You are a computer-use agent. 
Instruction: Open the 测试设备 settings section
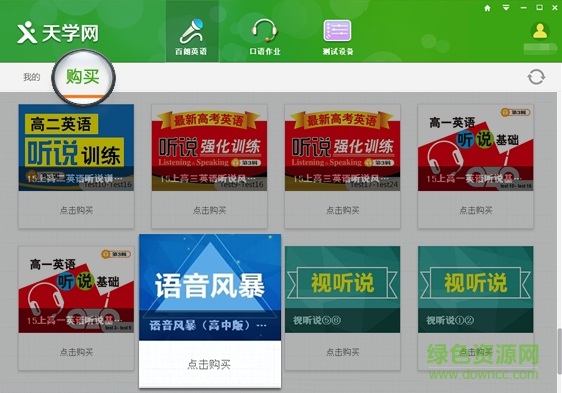click(338, 37)
